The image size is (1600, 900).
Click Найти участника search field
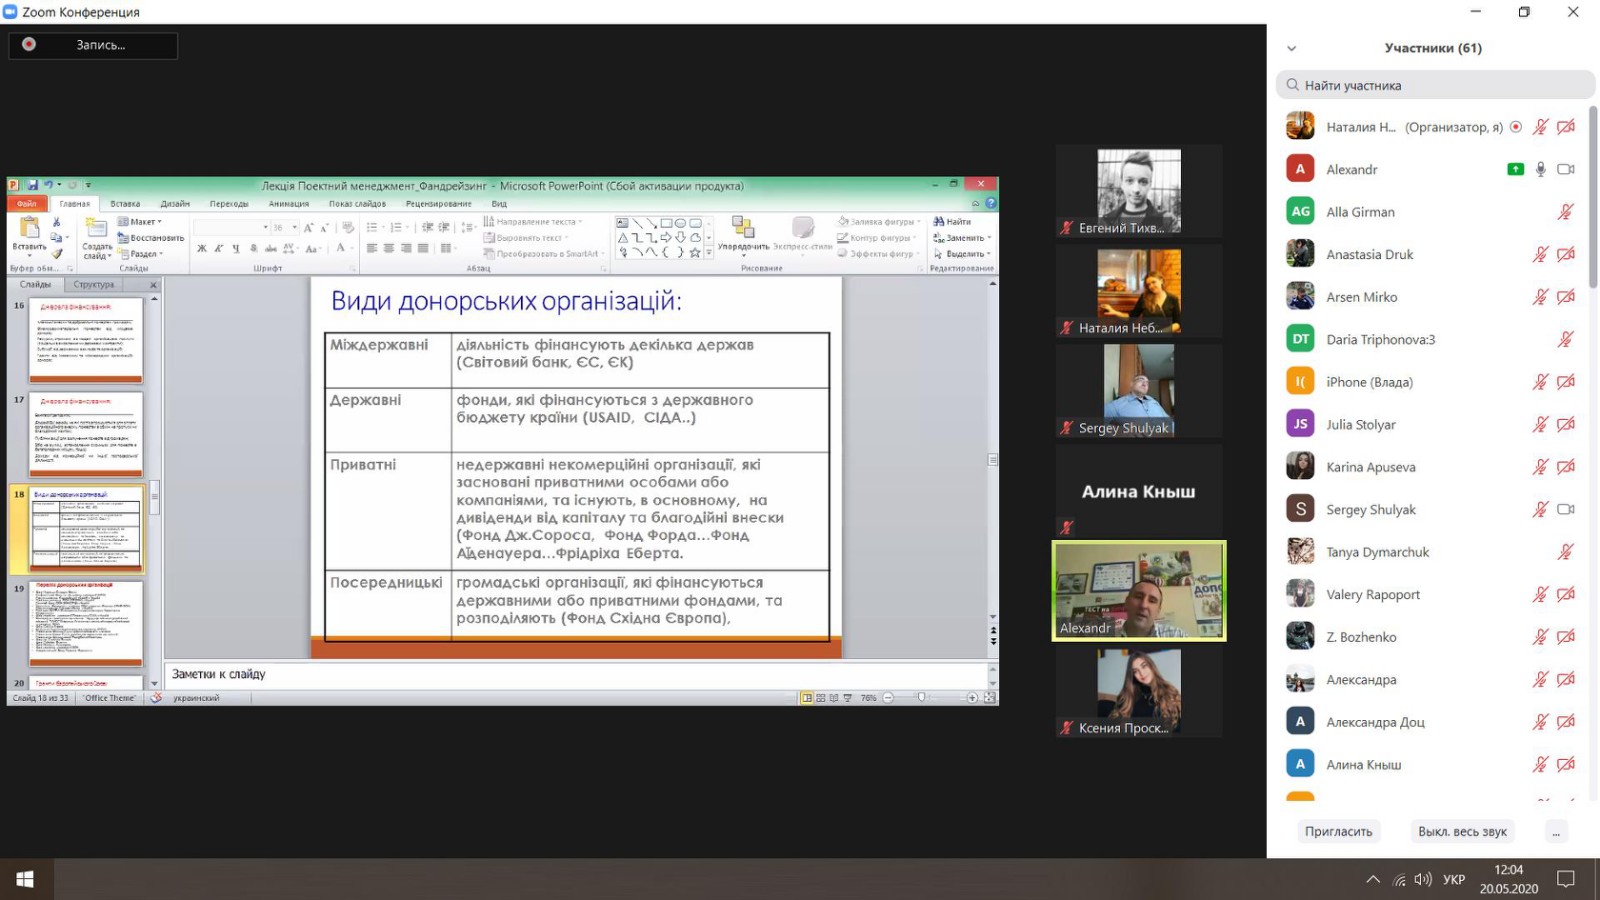point(1435,85)
